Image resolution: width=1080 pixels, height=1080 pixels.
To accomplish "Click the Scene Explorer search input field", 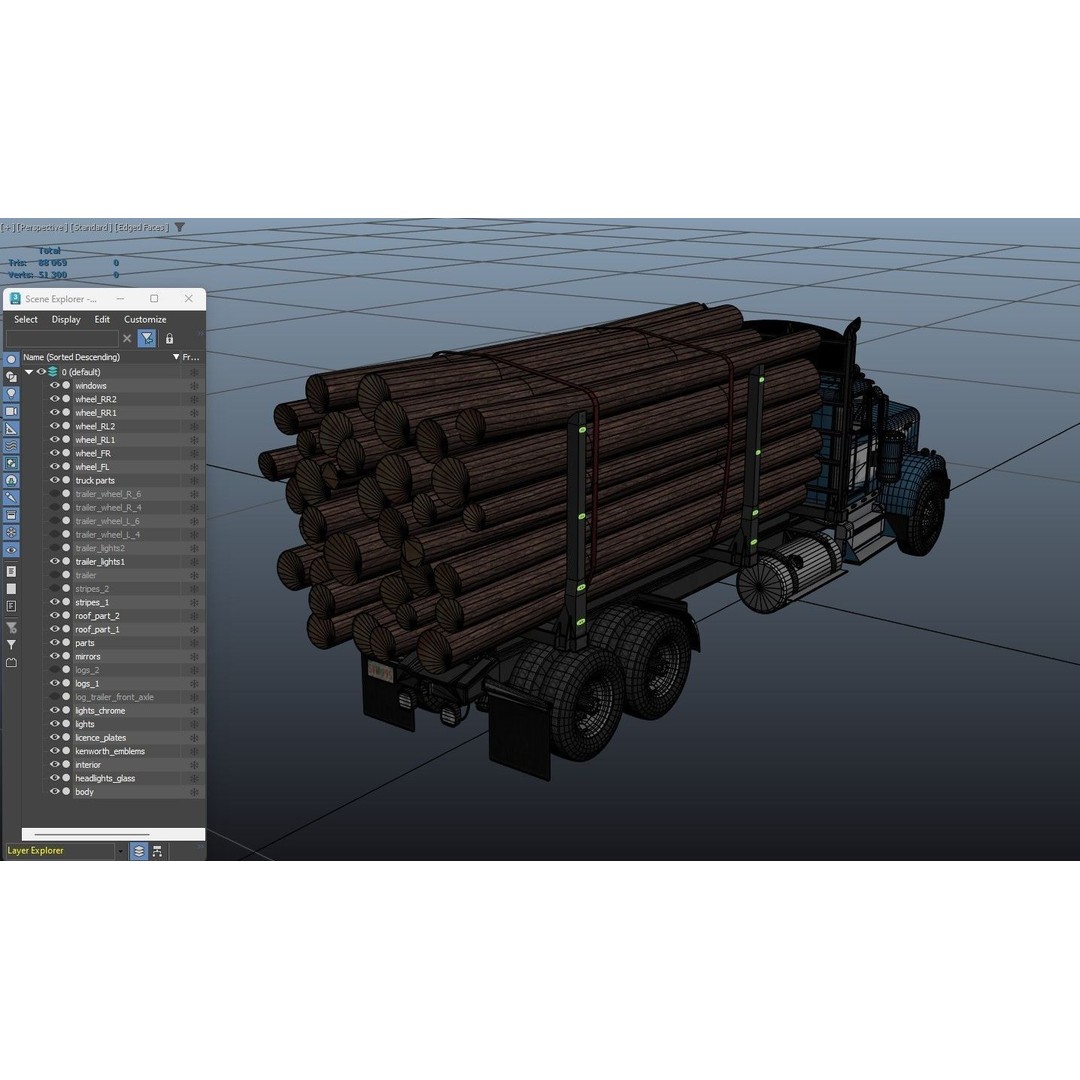I will pyautogui.click(x=60, y=338).
